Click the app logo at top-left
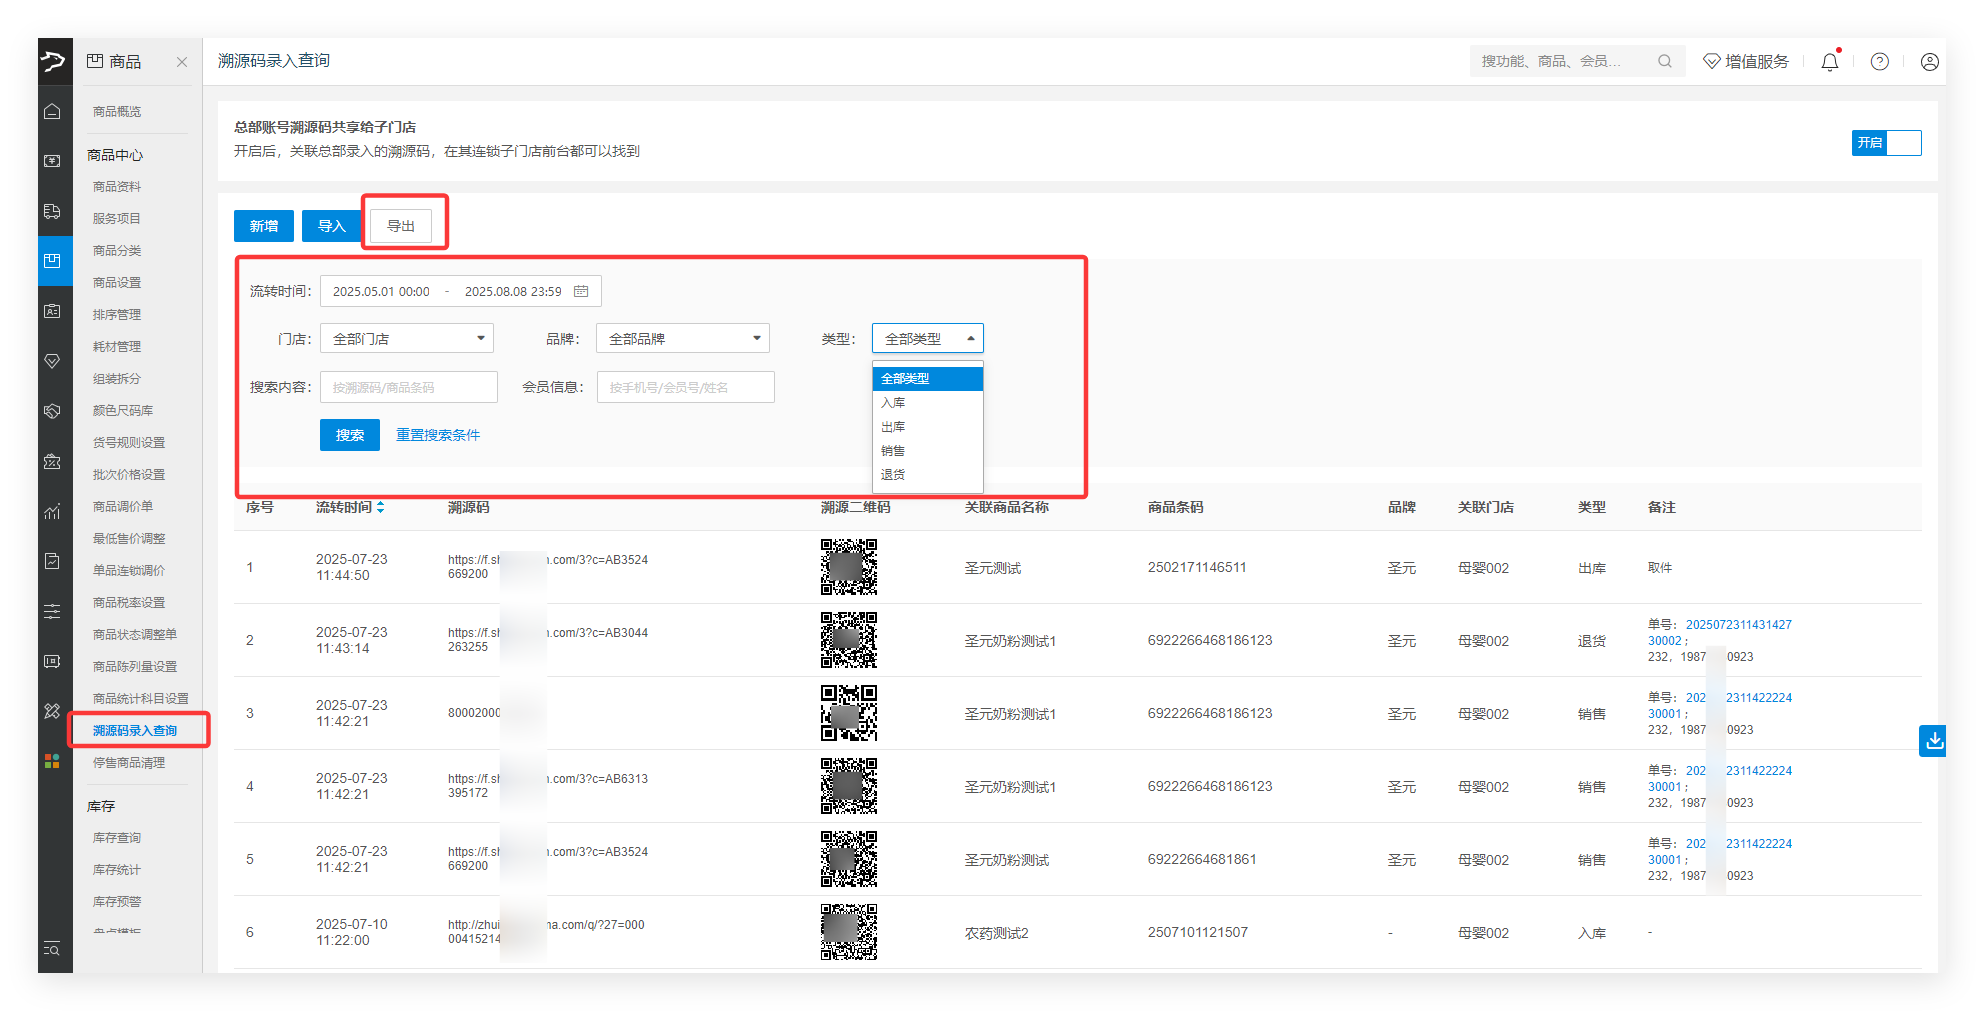1984x1011 pixels. pos(53,62)
